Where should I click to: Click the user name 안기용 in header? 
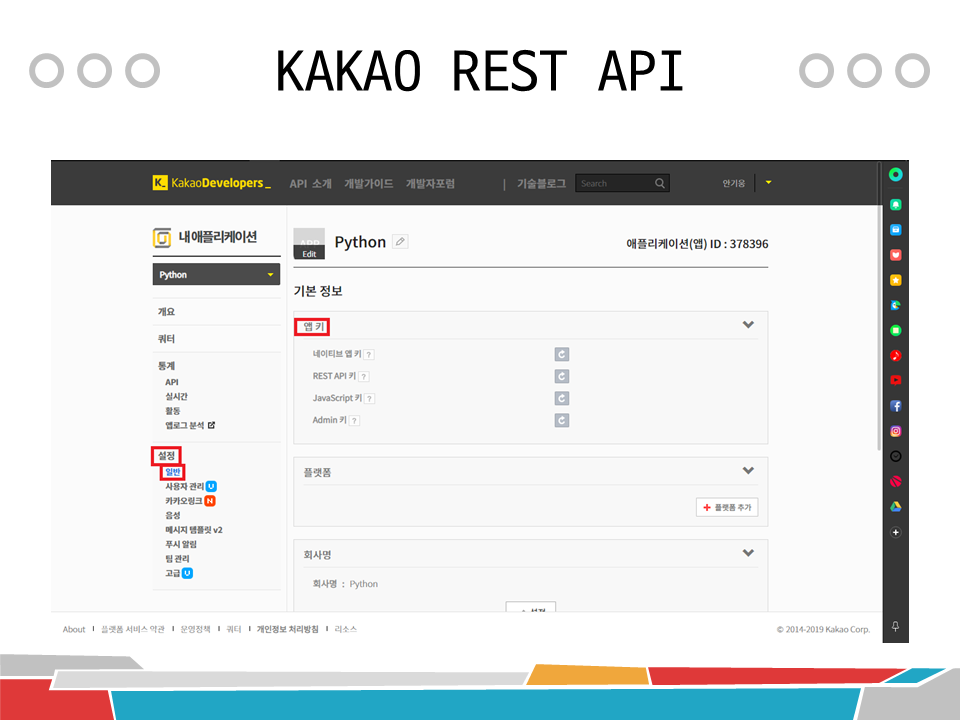[733, 183]
